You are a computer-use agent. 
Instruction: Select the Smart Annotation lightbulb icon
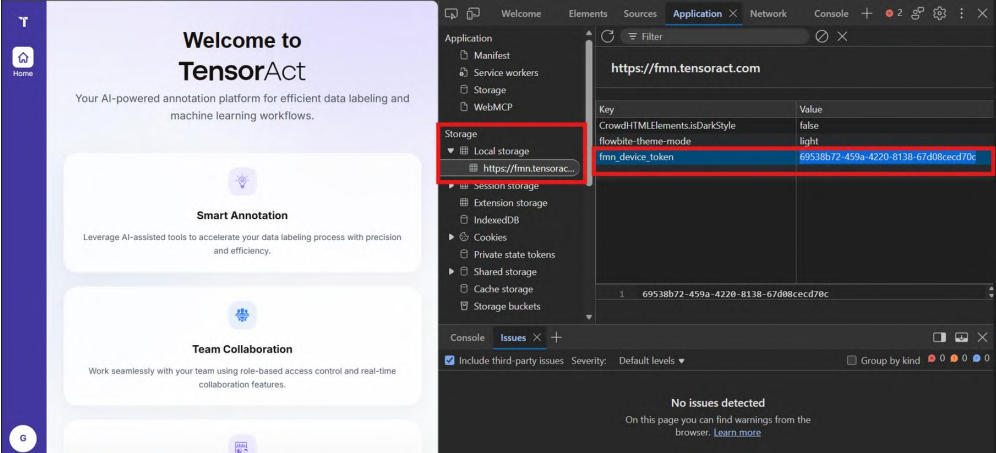pos(242,181)
